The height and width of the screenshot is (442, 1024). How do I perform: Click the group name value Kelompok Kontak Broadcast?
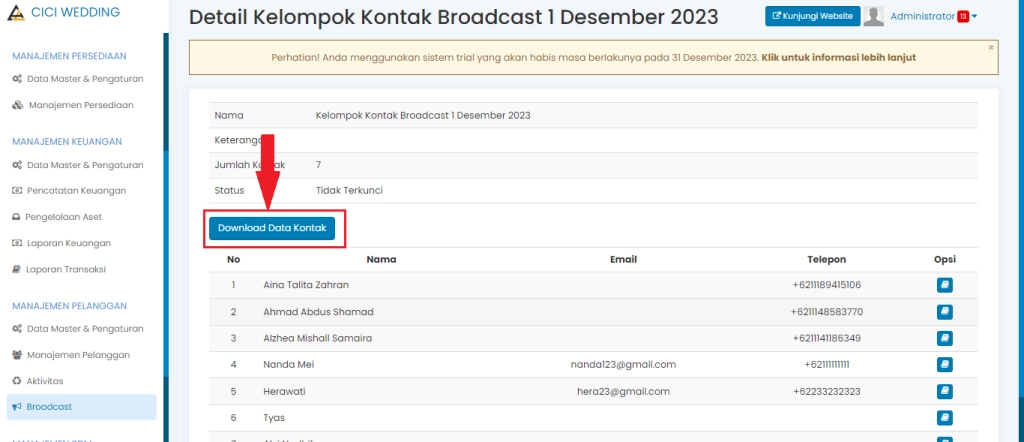[423, 116]
